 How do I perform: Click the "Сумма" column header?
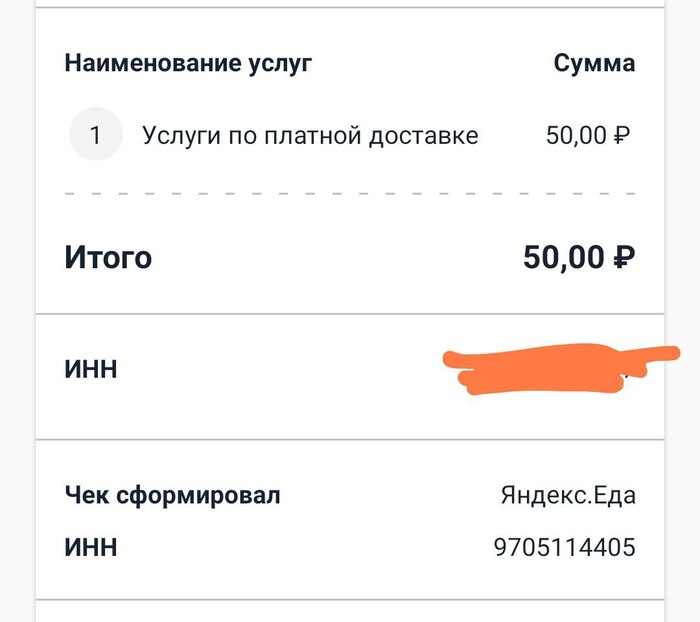coord(594,64)
